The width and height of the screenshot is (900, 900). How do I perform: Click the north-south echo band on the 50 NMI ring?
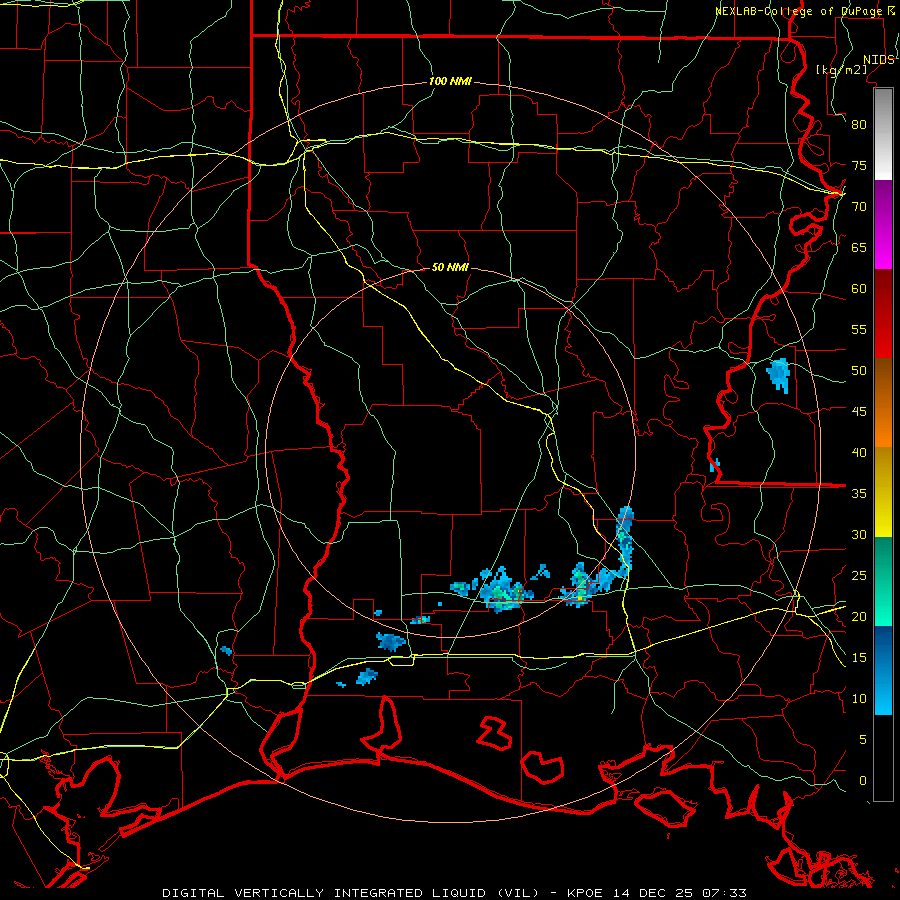click(x=624, y=540)
